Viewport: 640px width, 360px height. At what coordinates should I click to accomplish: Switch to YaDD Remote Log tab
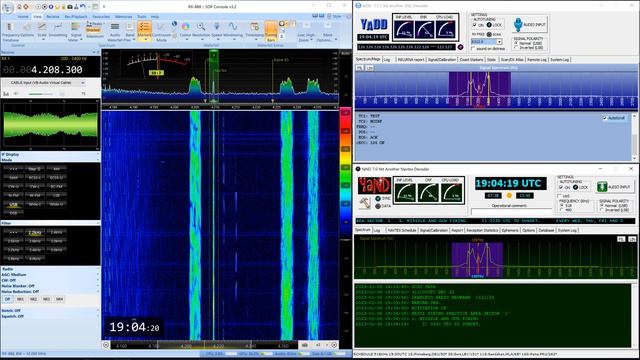point(536,60)
